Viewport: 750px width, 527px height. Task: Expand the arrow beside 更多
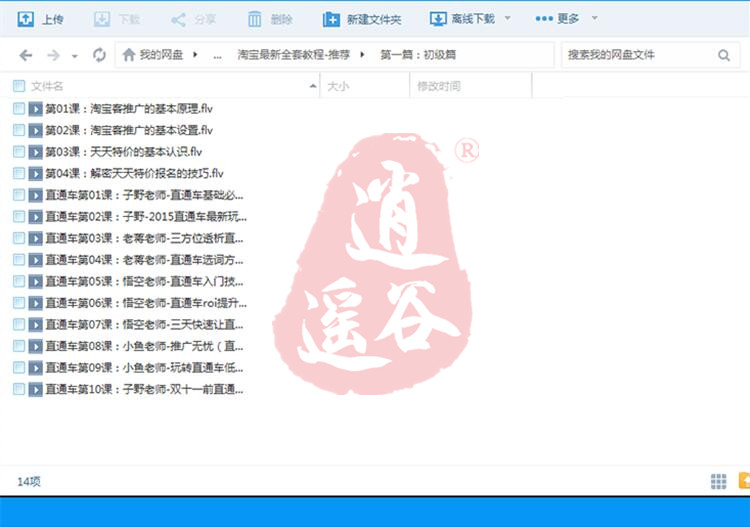point(595,18)
